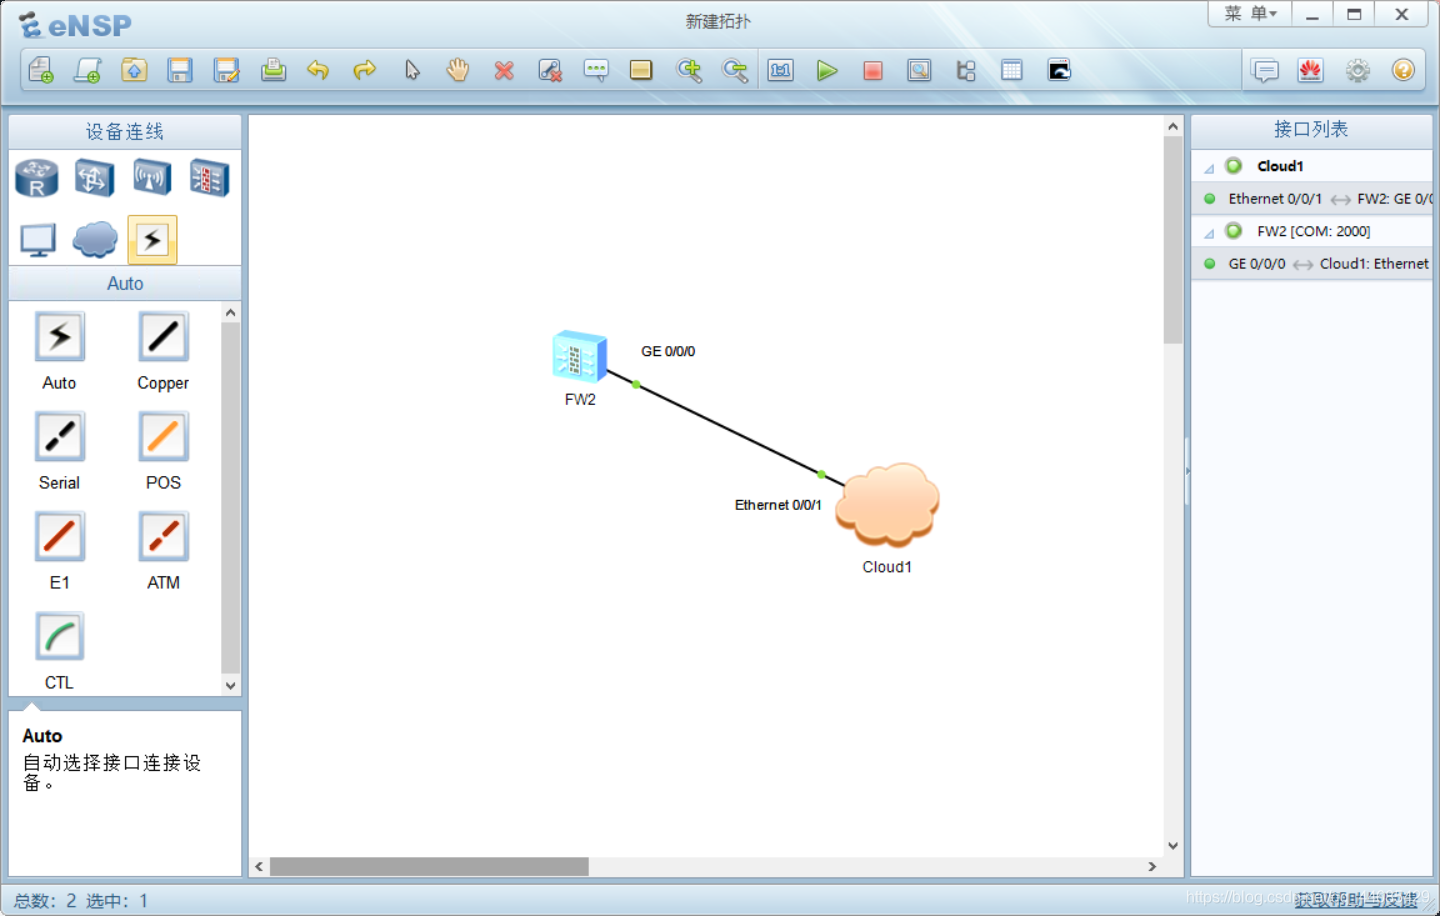Click the 获取帮助与反馈 link

pyautogui.click(x=1356, y=900)
